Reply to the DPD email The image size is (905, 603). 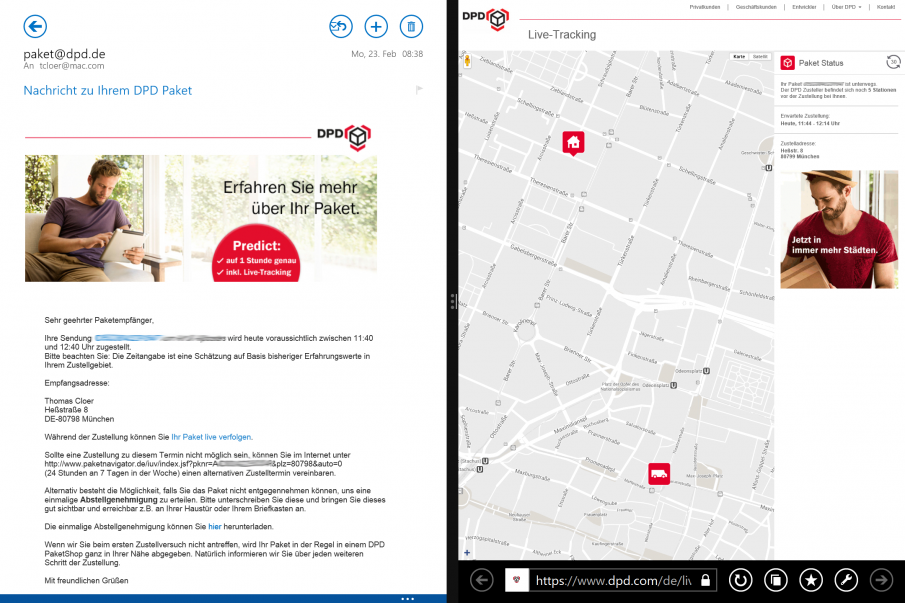(341, 27)
